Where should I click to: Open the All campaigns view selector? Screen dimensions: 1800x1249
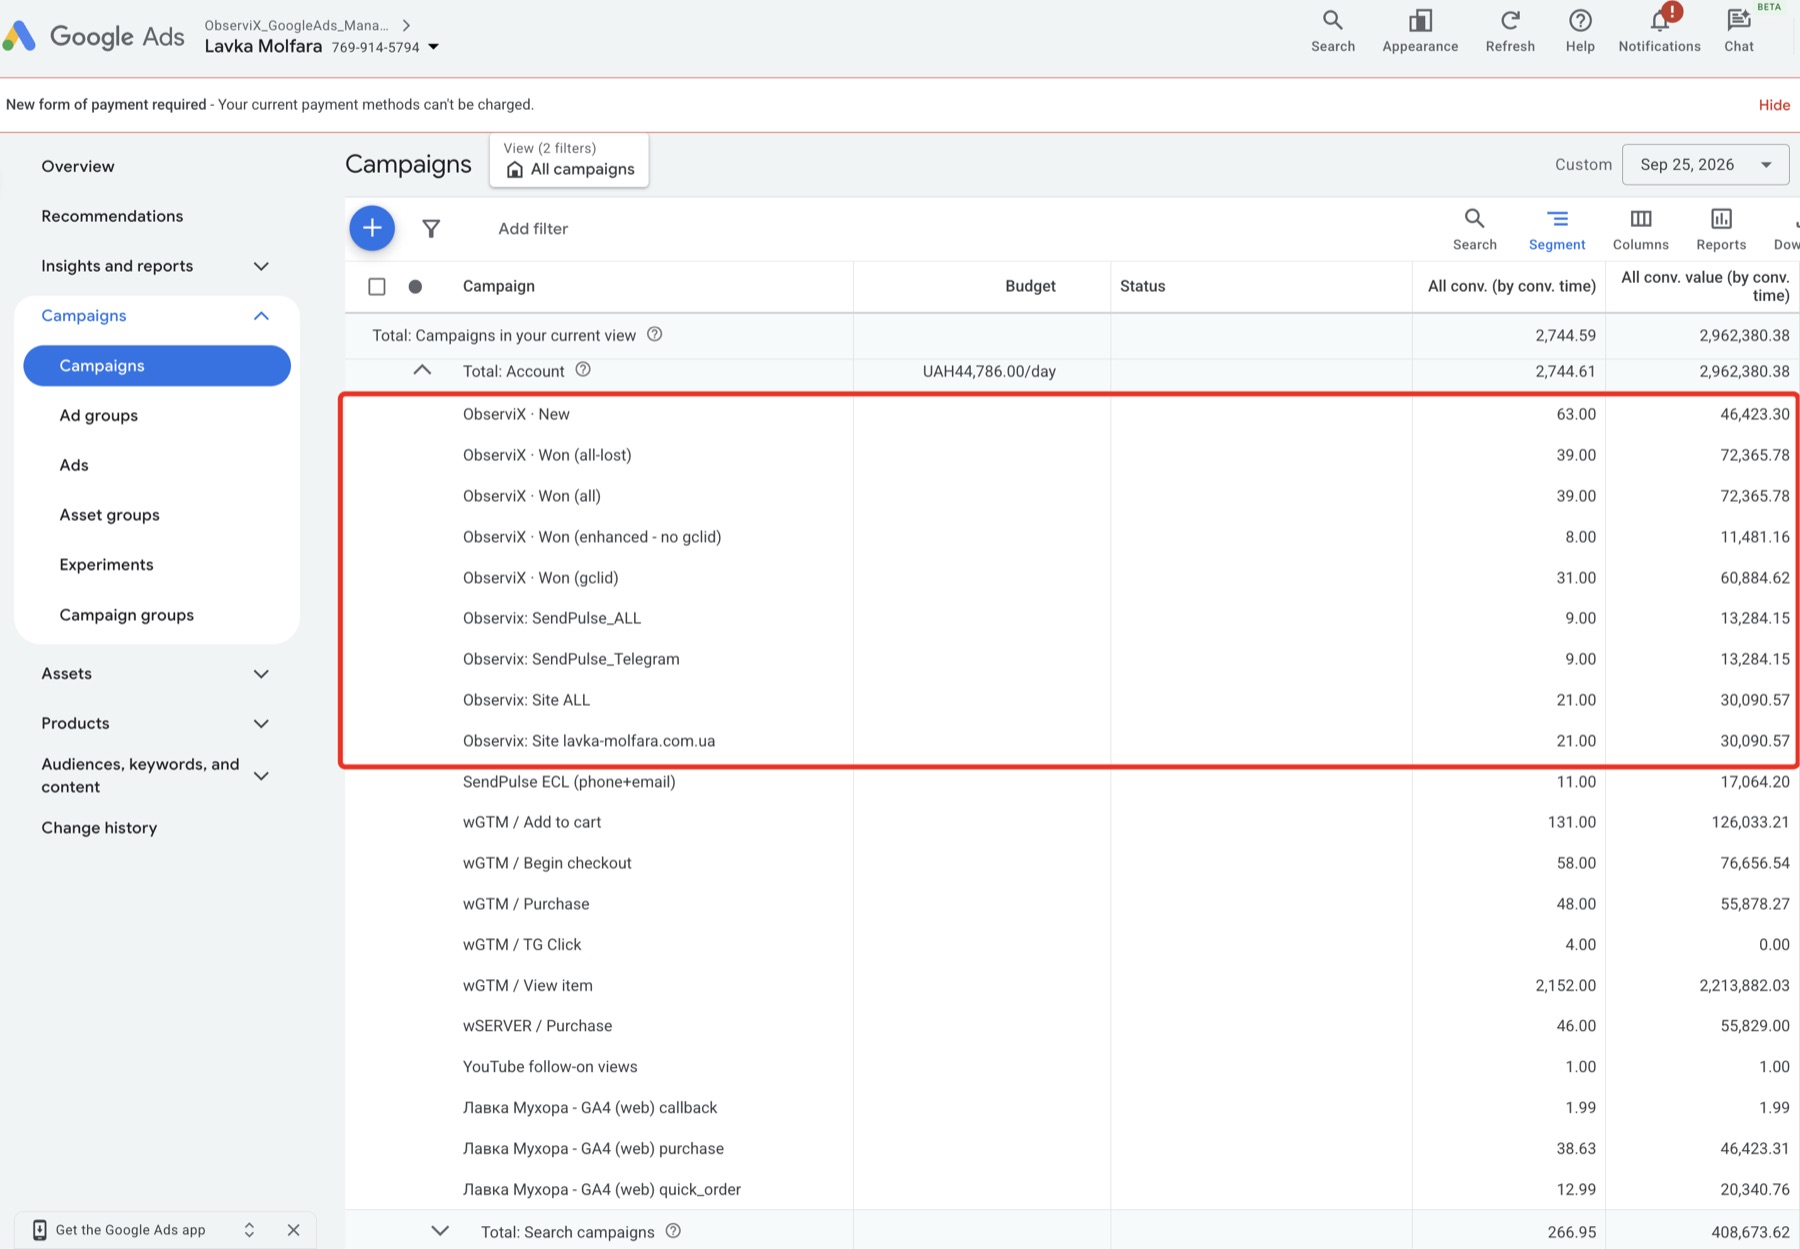click(569, 160)
